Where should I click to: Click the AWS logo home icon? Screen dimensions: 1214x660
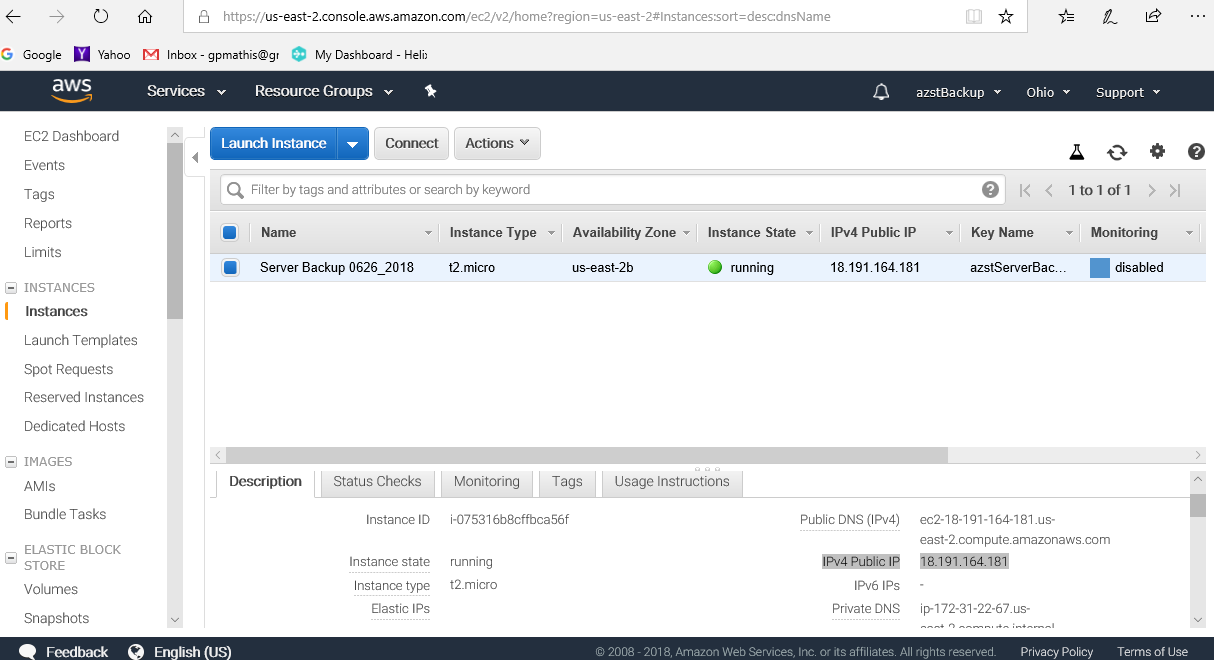tap(72, 91)
